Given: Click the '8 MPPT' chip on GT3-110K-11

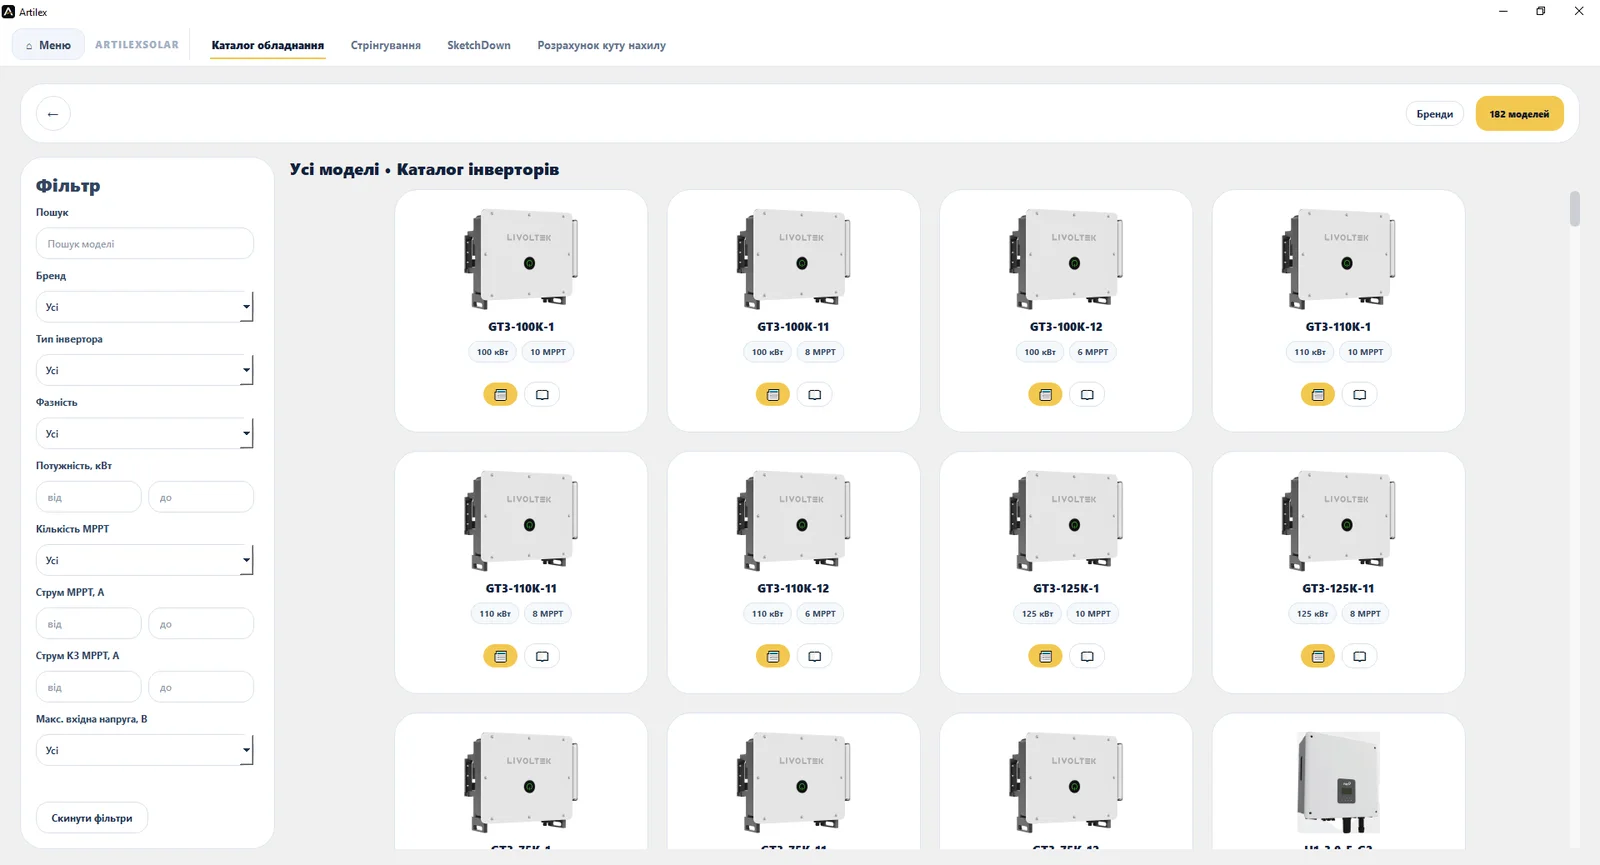Looking at the screenshot, I should [x=548, y=614].
